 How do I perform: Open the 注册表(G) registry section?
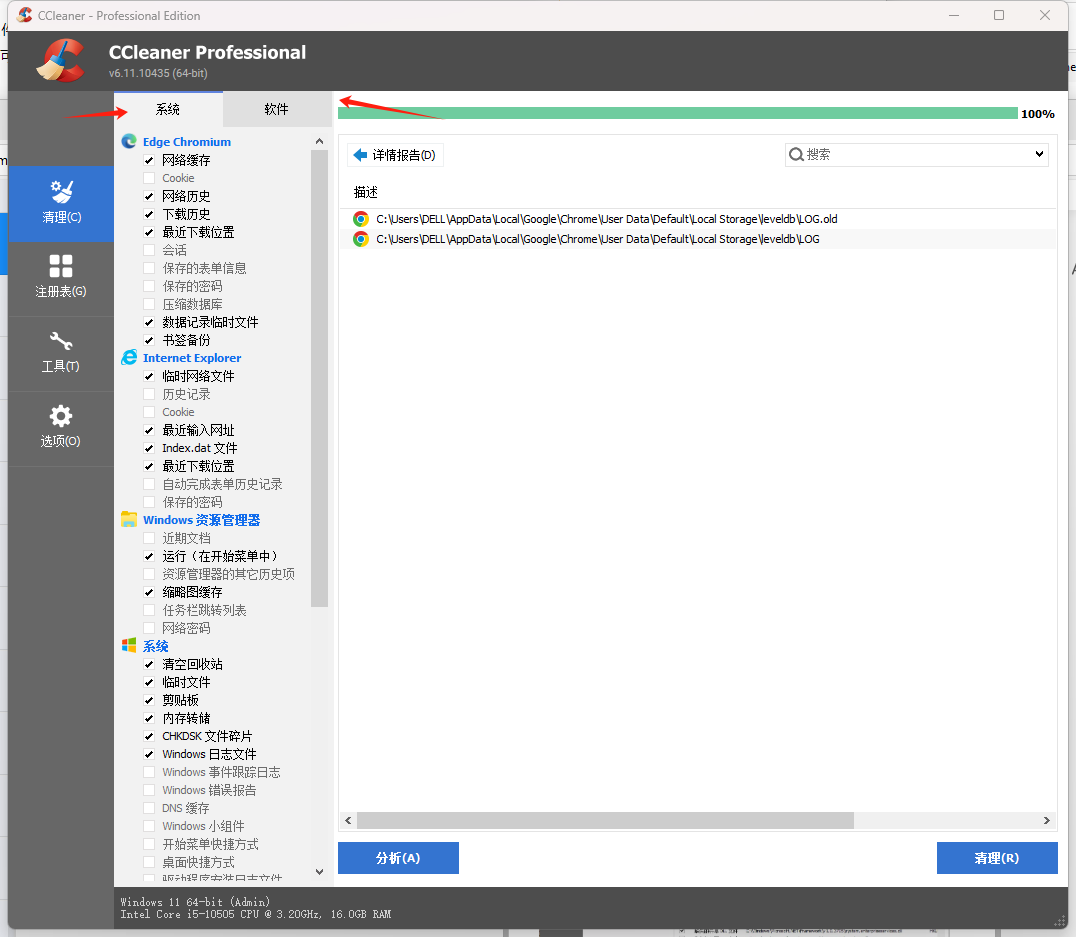(61, 278)
